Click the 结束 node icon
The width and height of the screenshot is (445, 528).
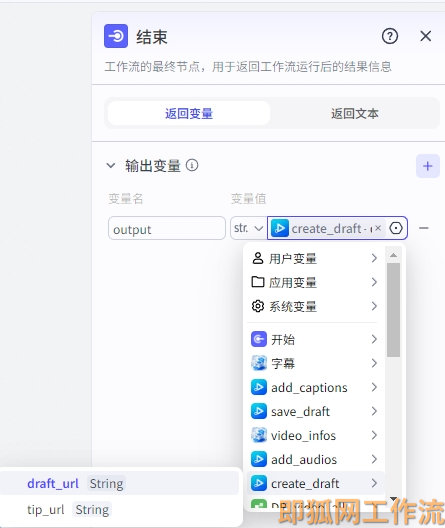(x=116, y=36)
